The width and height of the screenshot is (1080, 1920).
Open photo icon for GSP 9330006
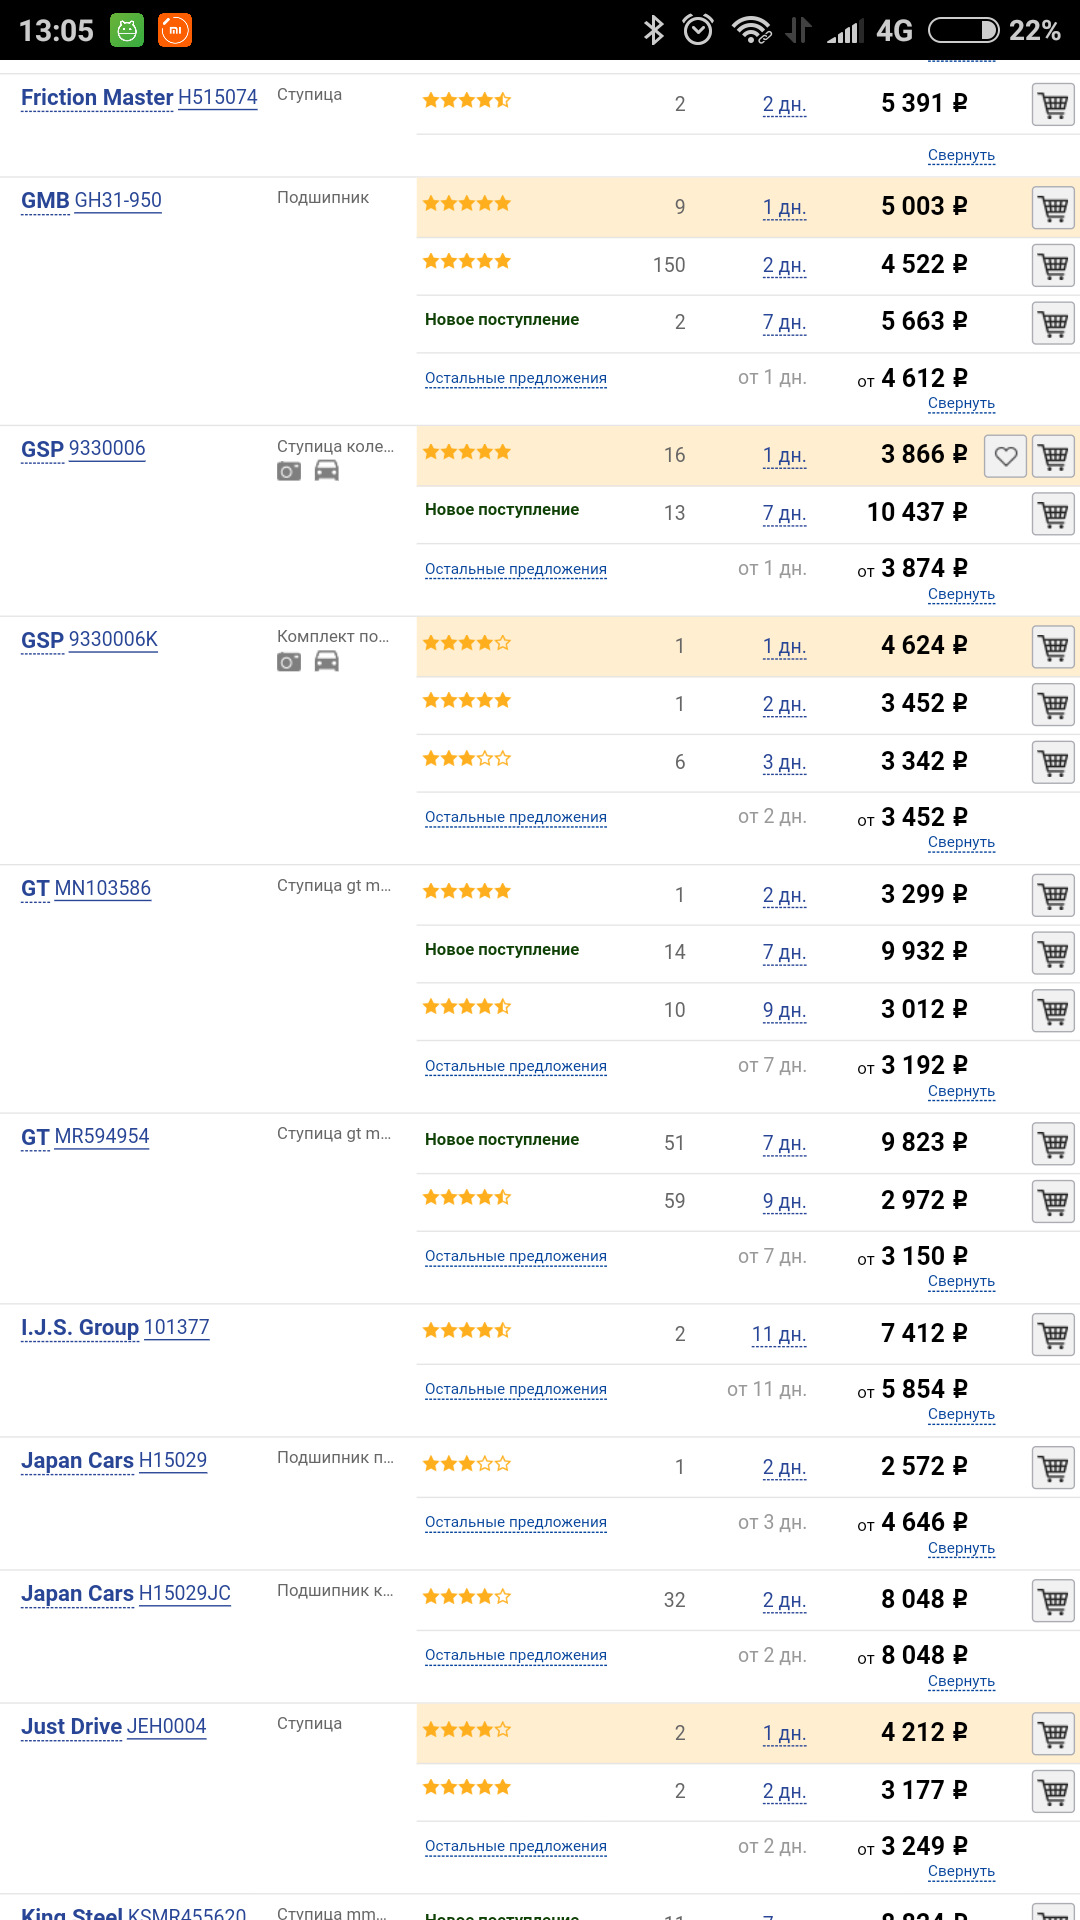289,471
